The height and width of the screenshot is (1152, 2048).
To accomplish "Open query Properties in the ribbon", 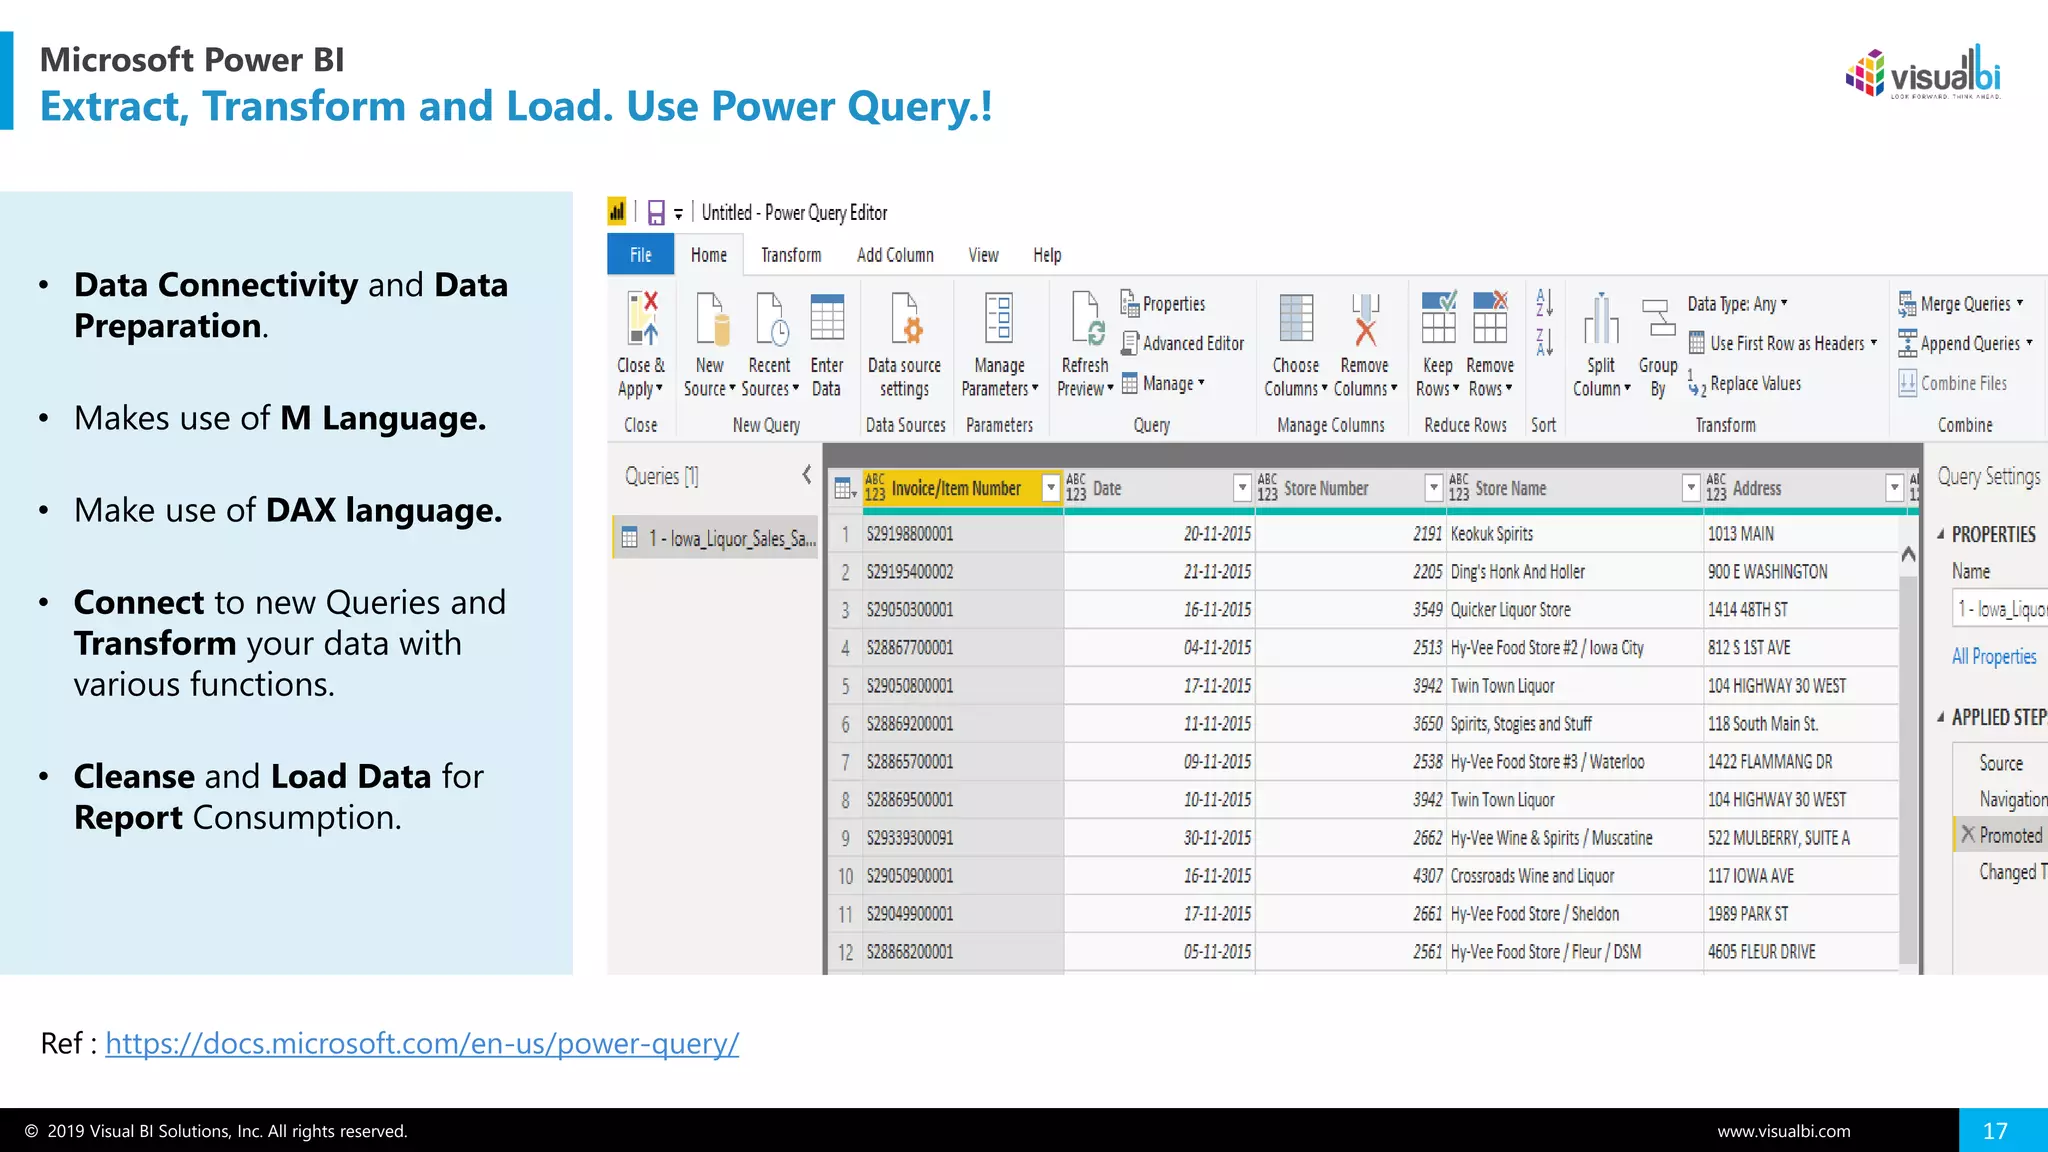I will 1163,304.
